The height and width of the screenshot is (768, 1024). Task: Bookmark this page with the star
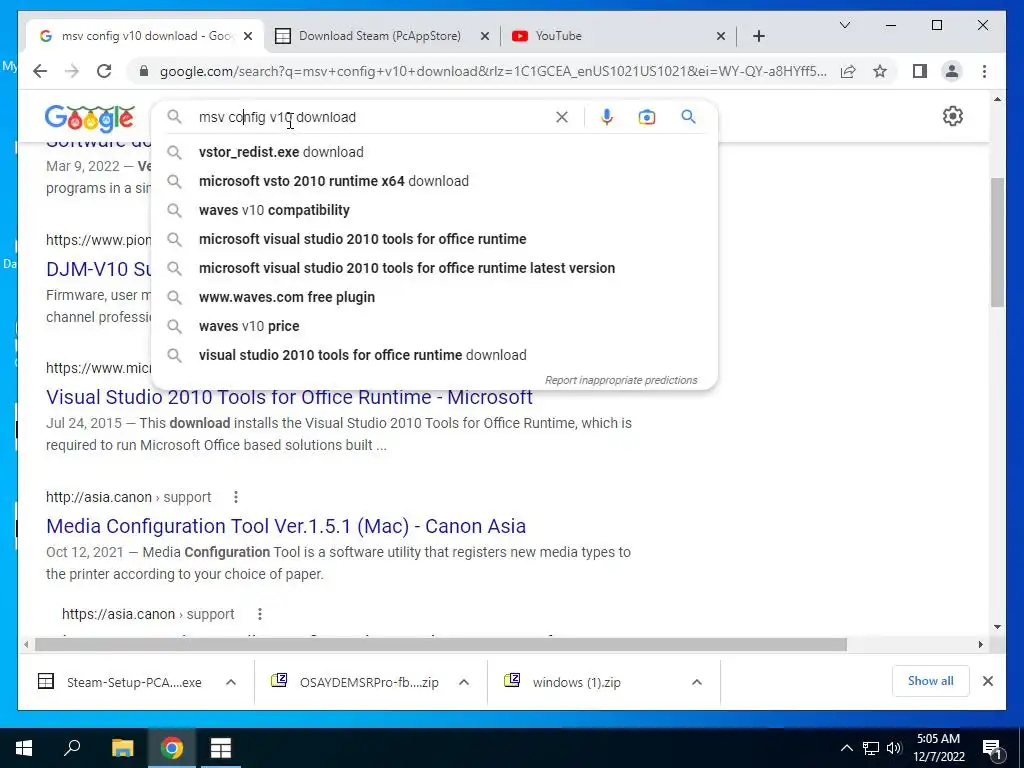click(x=880, y=71)
